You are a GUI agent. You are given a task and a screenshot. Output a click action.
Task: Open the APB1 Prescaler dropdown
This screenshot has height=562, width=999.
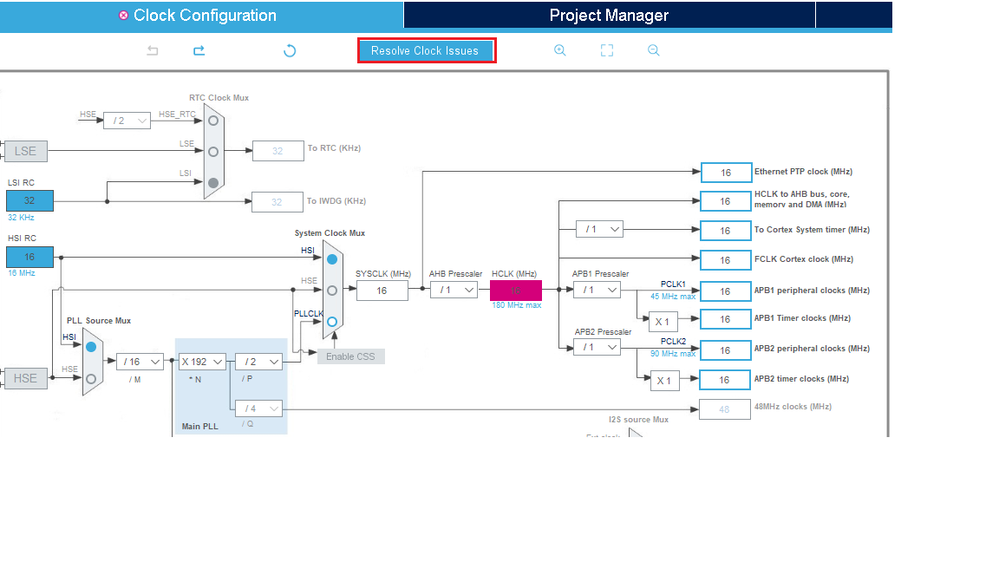(597, 290)
